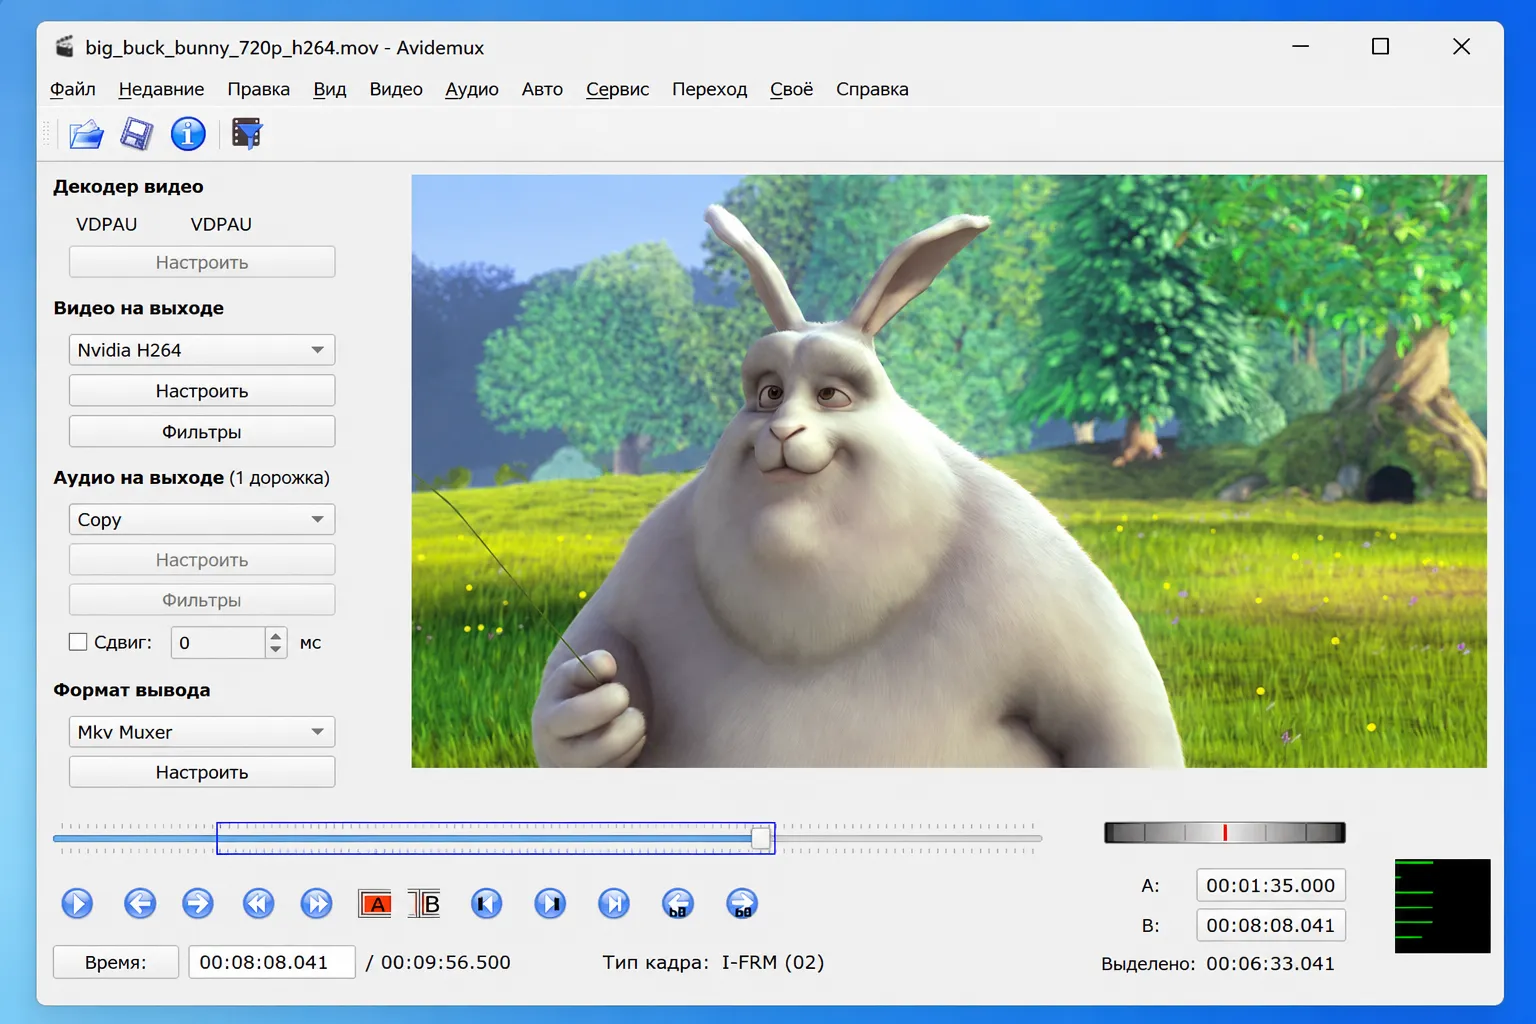Image resolution: width=1536 pixels, height=1024 pixels.
Task: Open the Правка menu
Action: coord(258,89)
